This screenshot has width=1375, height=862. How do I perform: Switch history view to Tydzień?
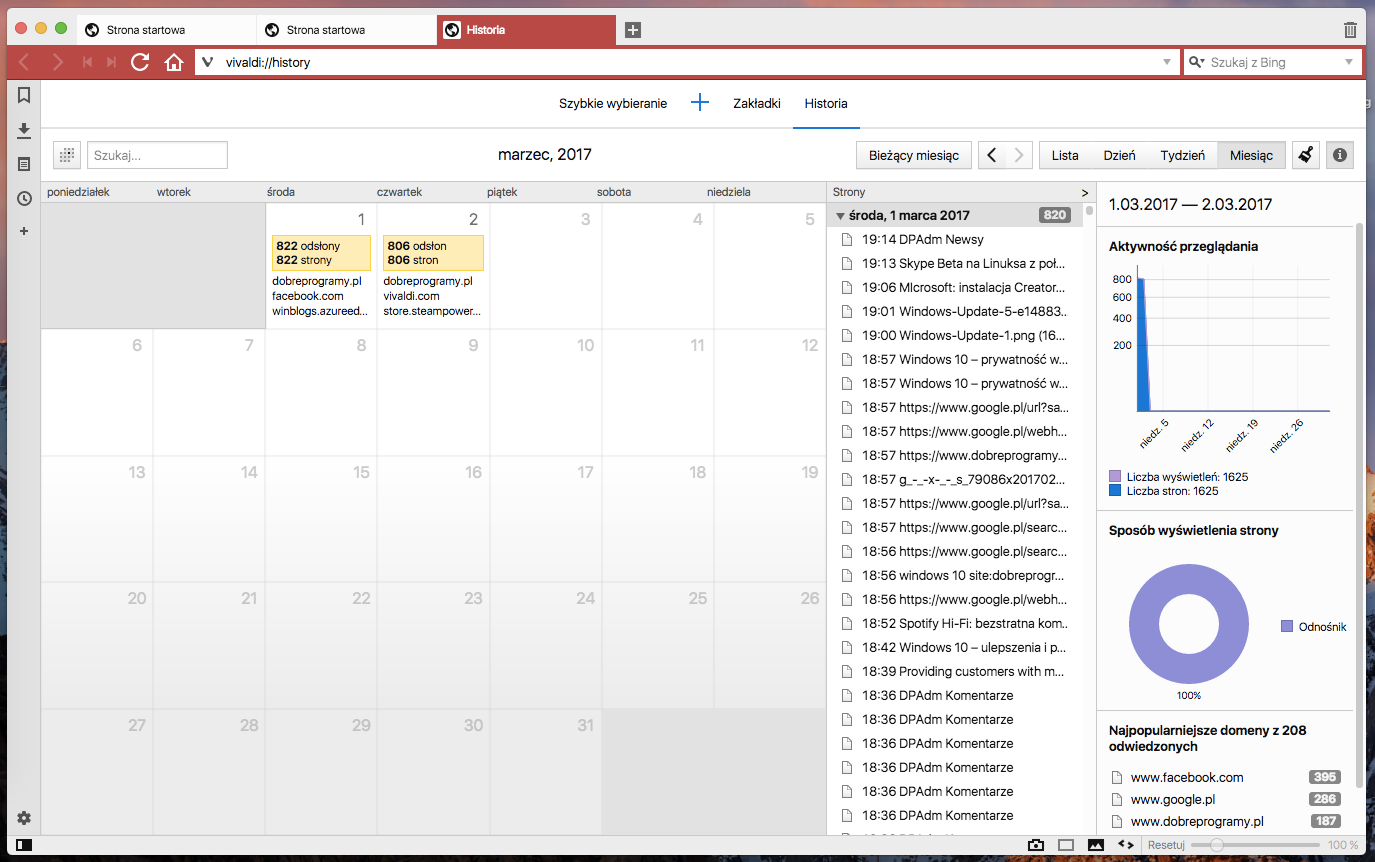[x=1183, y=155]
